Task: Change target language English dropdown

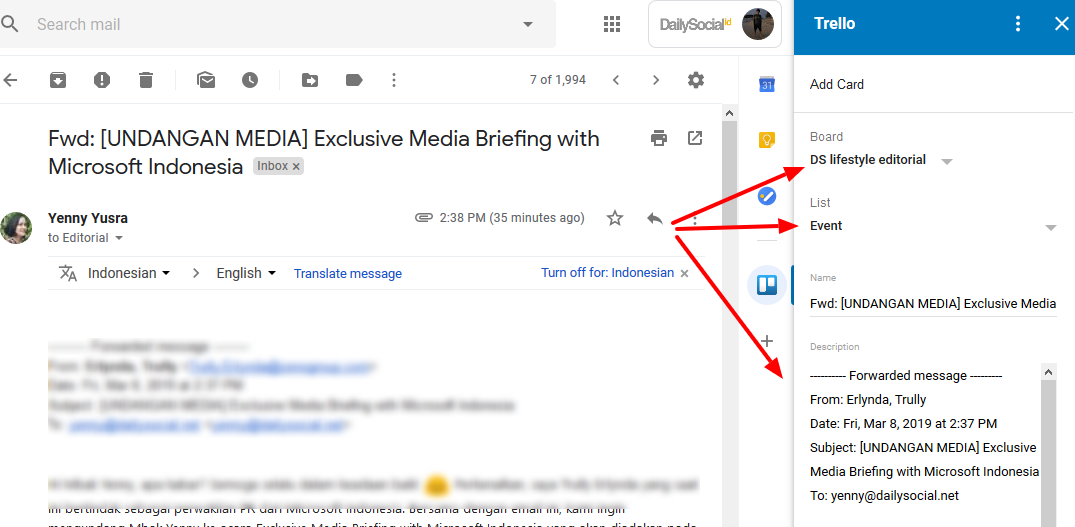Action: (246, 273)
